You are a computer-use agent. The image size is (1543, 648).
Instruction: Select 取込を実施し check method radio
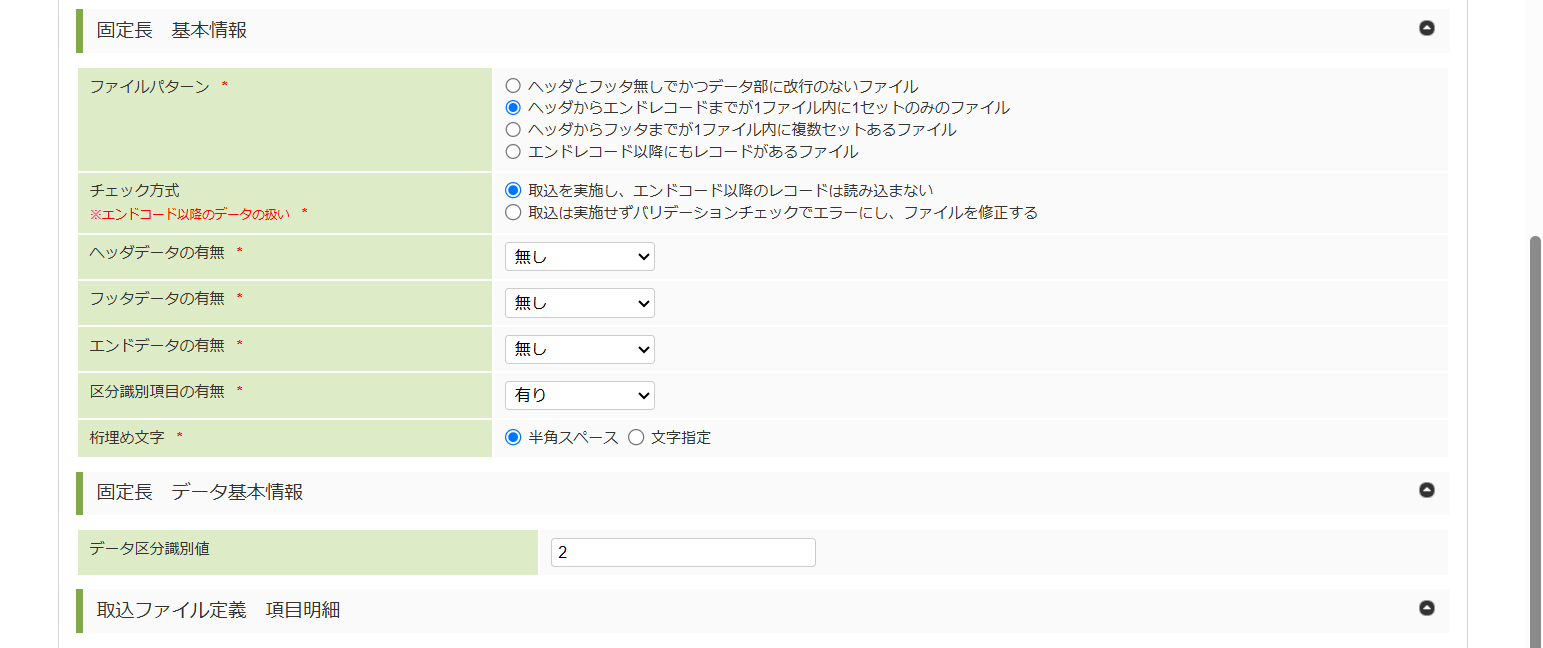coord(514,190)
